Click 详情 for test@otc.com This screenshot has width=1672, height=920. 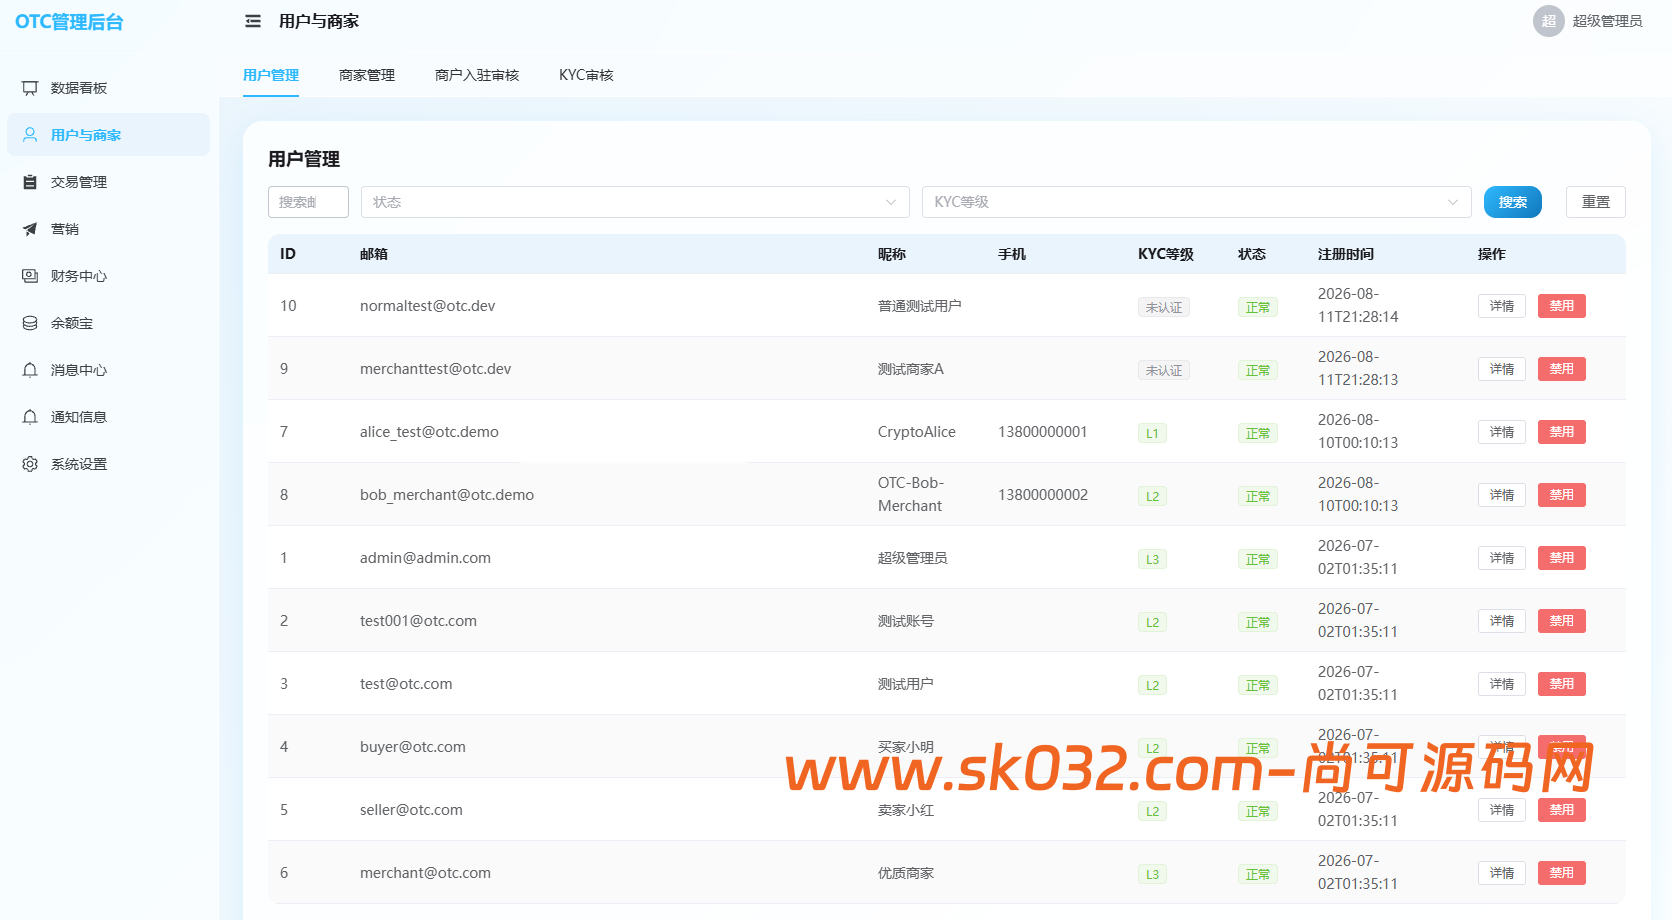coord(1502,684)
